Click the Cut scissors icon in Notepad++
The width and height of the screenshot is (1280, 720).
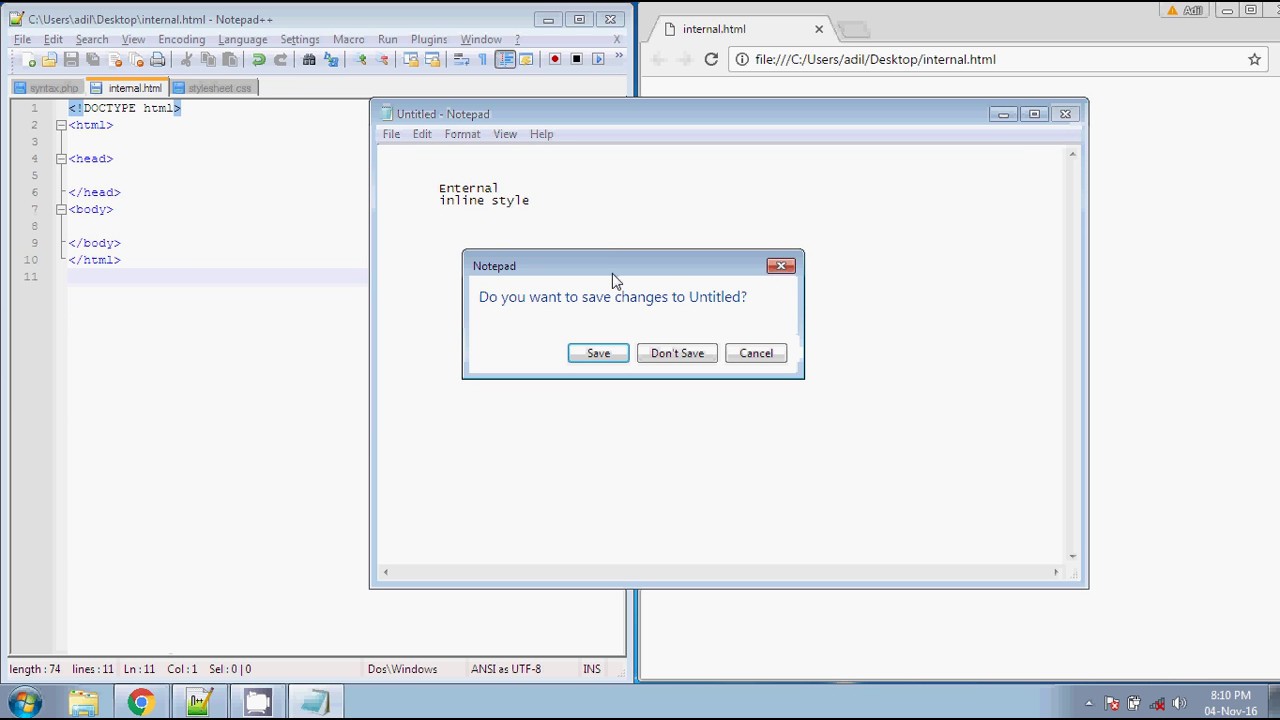[186, 60]
